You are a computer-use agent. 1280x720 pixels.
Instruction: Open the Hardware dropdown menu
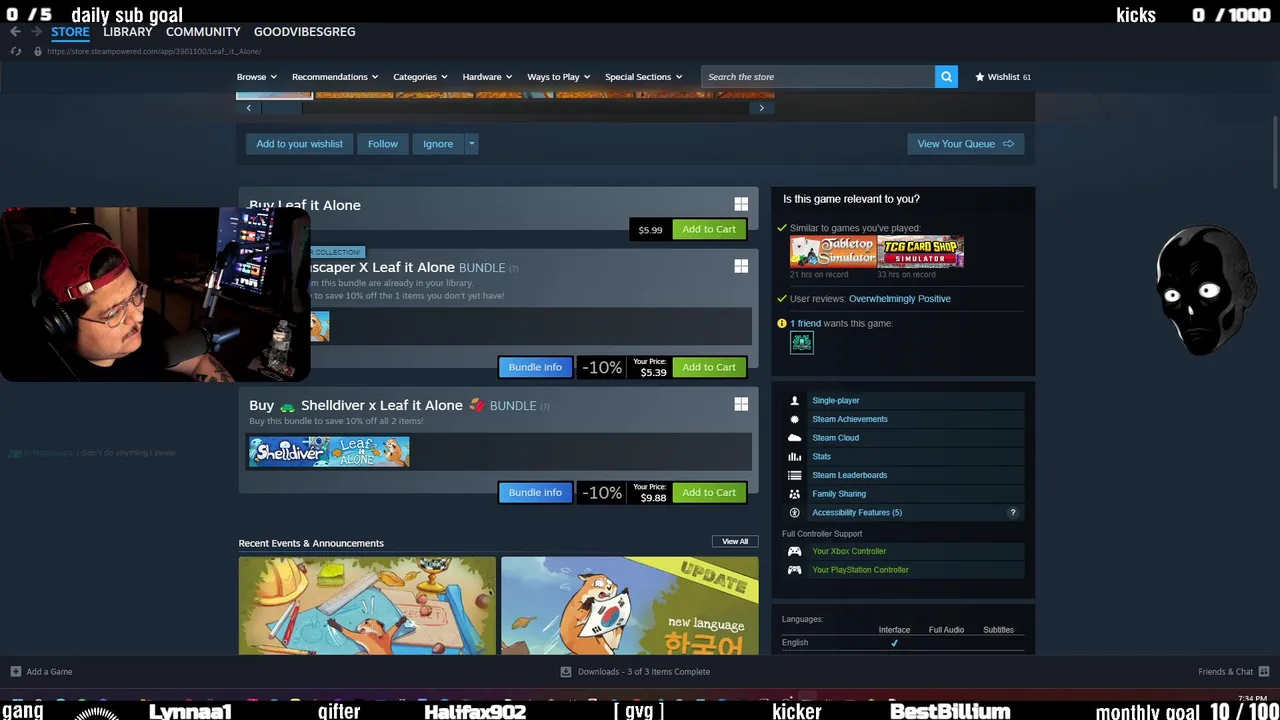tap(487, 77)
